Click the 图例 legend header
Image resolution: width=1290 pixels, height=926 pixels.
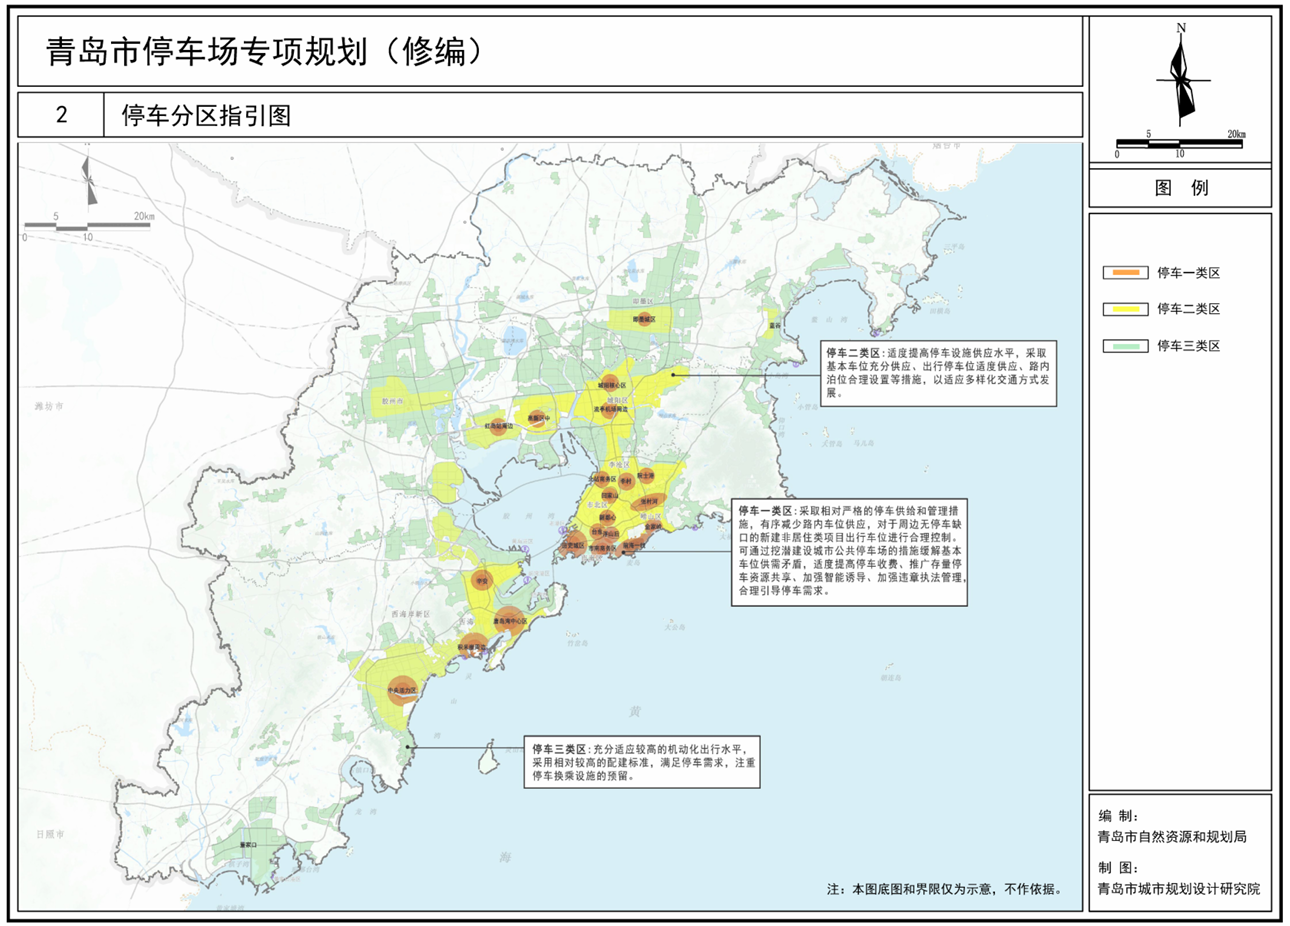coord(1180,188)
